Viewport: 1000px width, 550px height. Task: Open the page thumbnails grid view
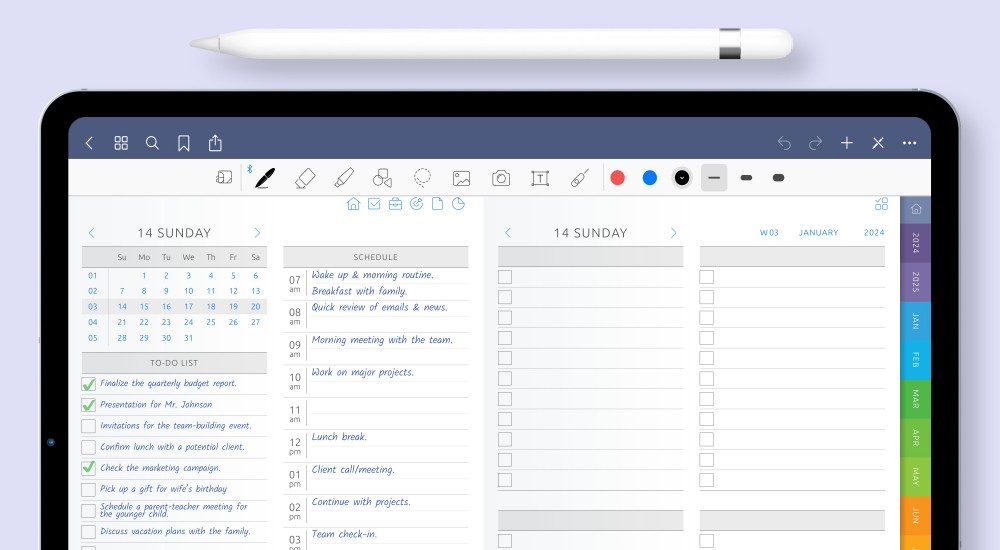[x=121, y=143]
